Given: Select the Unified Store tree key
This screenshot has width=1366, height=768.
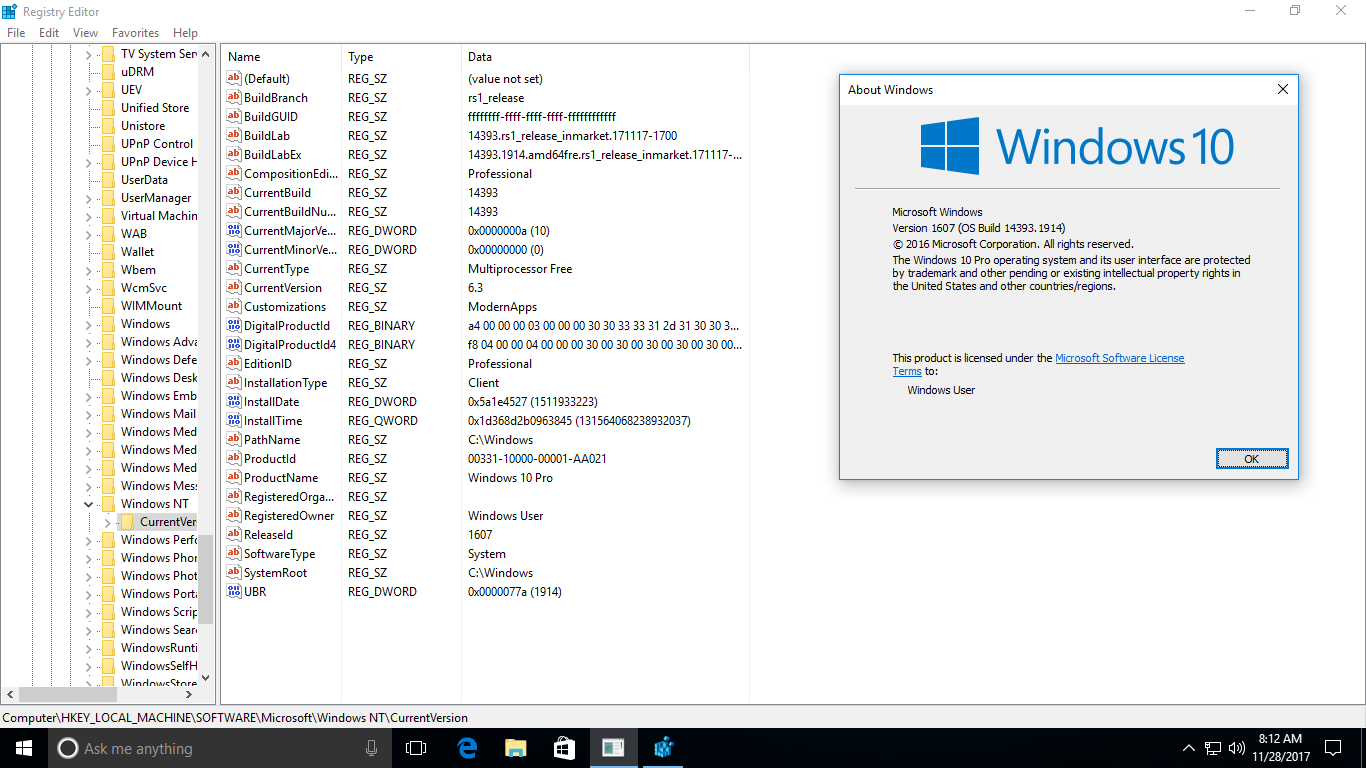Looking at the screenshot, I should 155,108.
